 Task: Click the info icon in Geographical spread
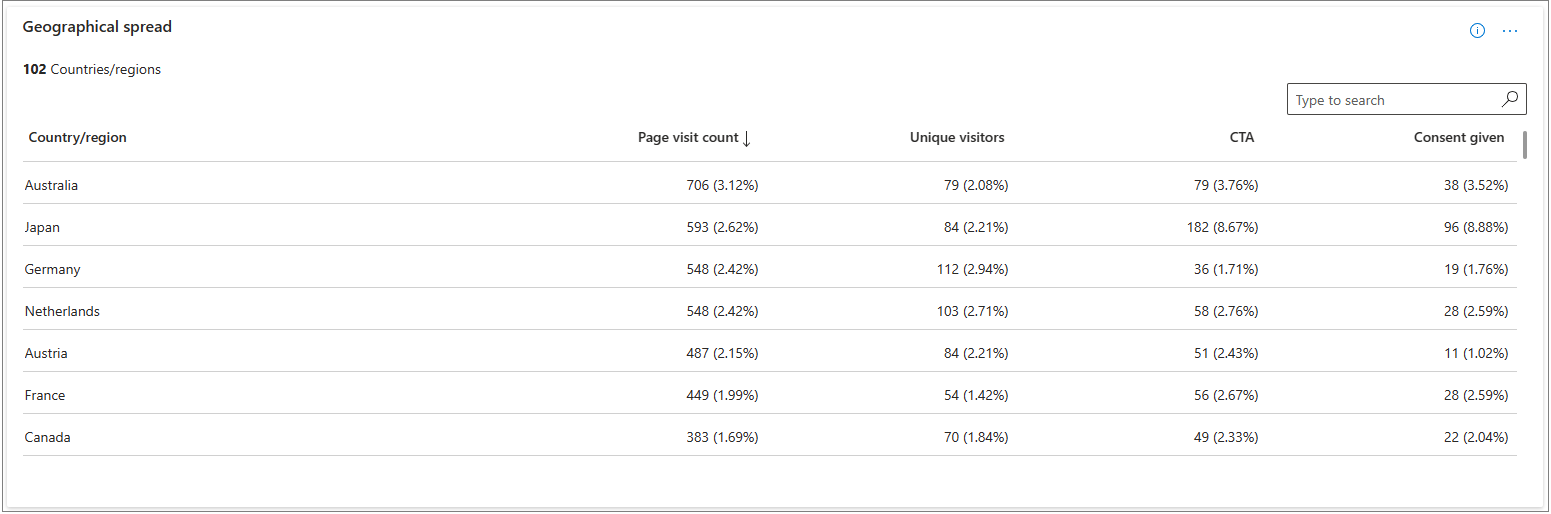coord(1477,31)
